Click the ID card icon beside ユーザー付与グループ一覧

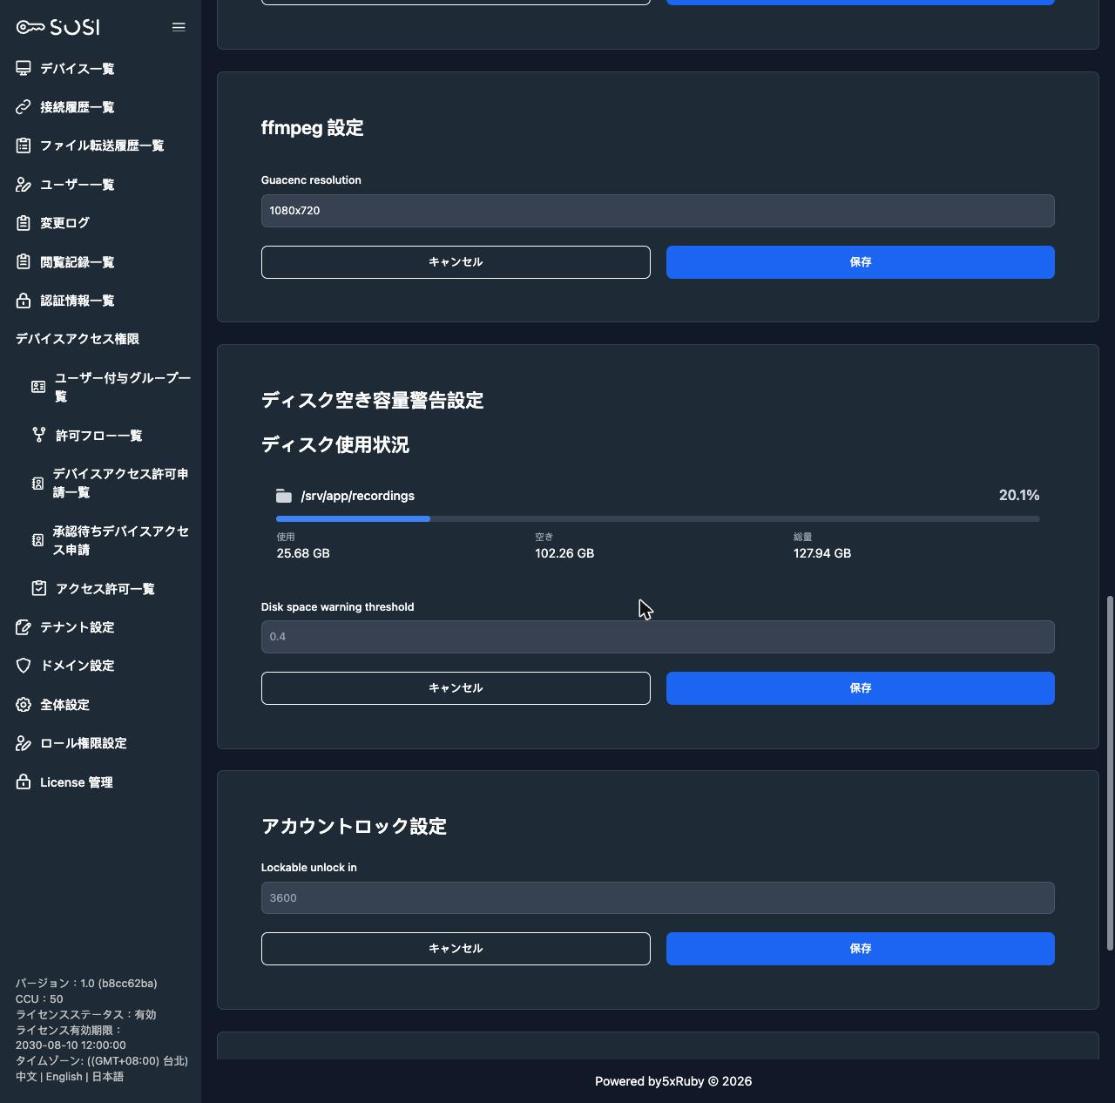coord(38,387)
